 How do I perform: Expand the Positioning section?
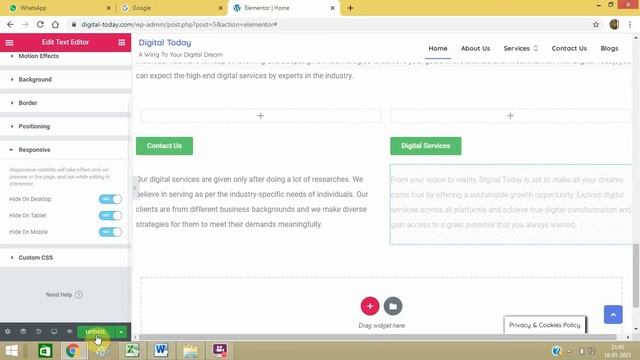coord(65,127)
